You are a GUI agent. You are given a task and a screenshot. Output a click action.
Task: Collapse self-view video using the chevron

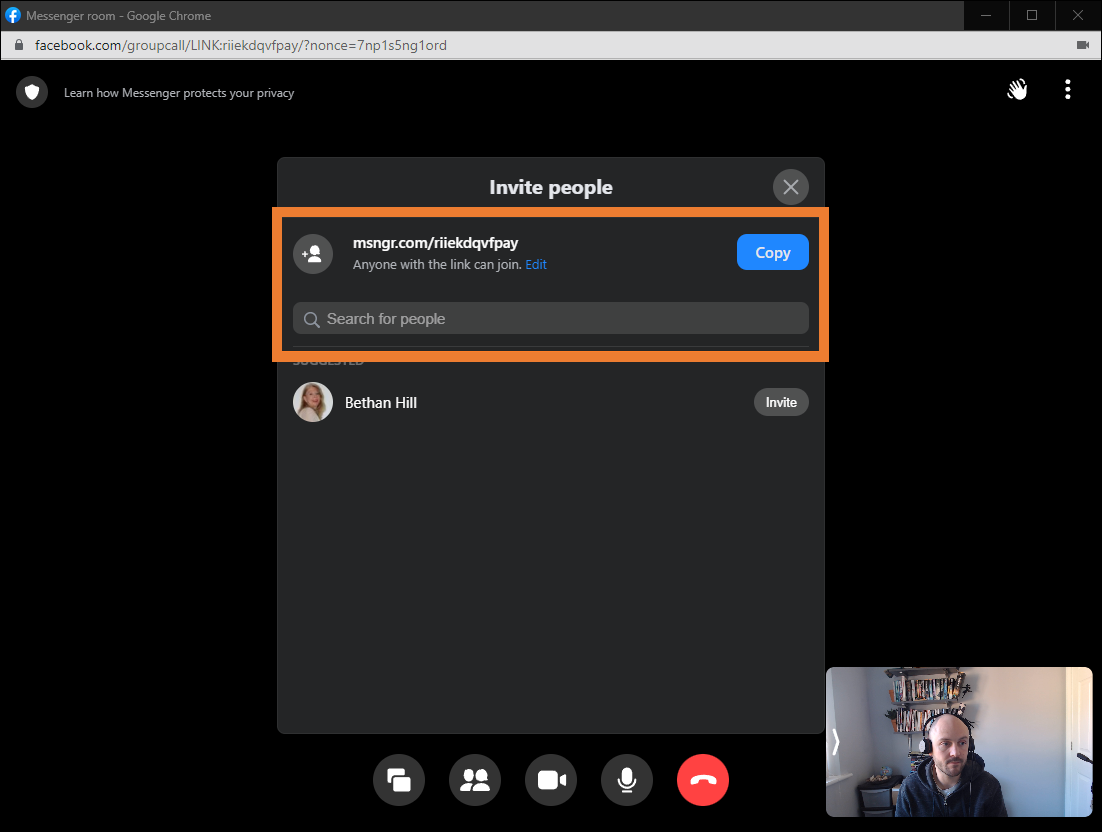click(x=836, y=741)
